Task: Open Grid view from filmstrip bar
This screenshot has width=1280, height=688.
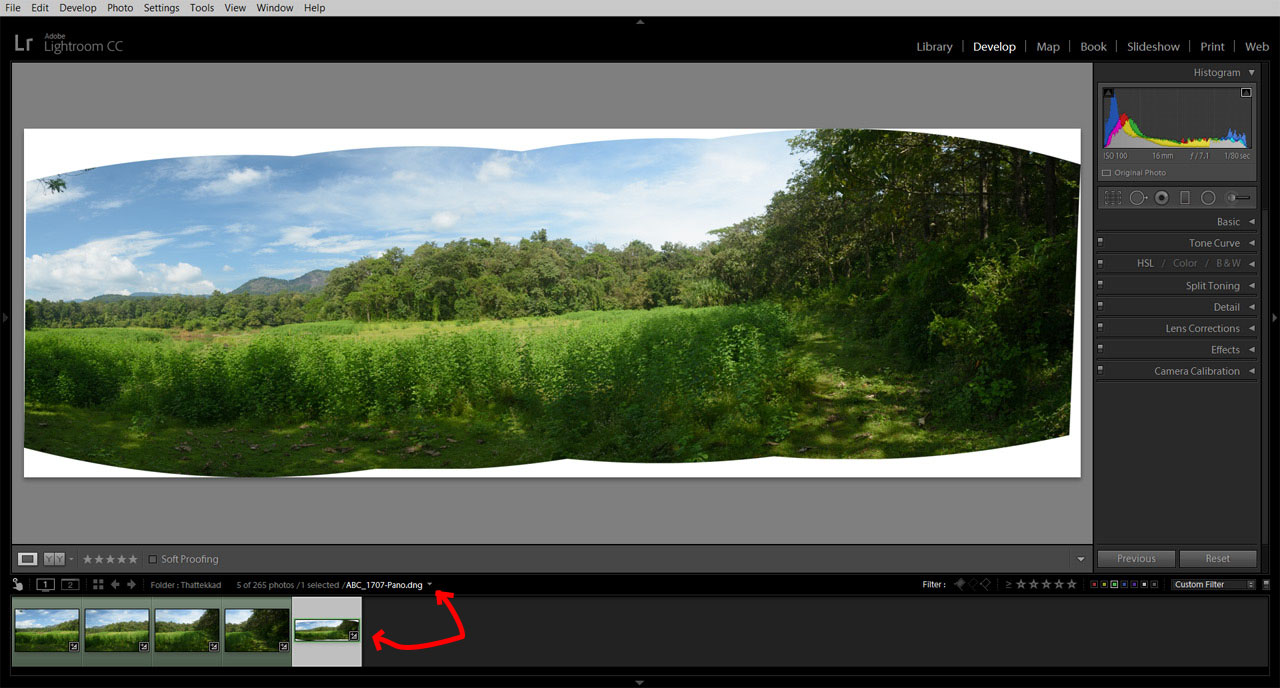Action: pos(98,584)
